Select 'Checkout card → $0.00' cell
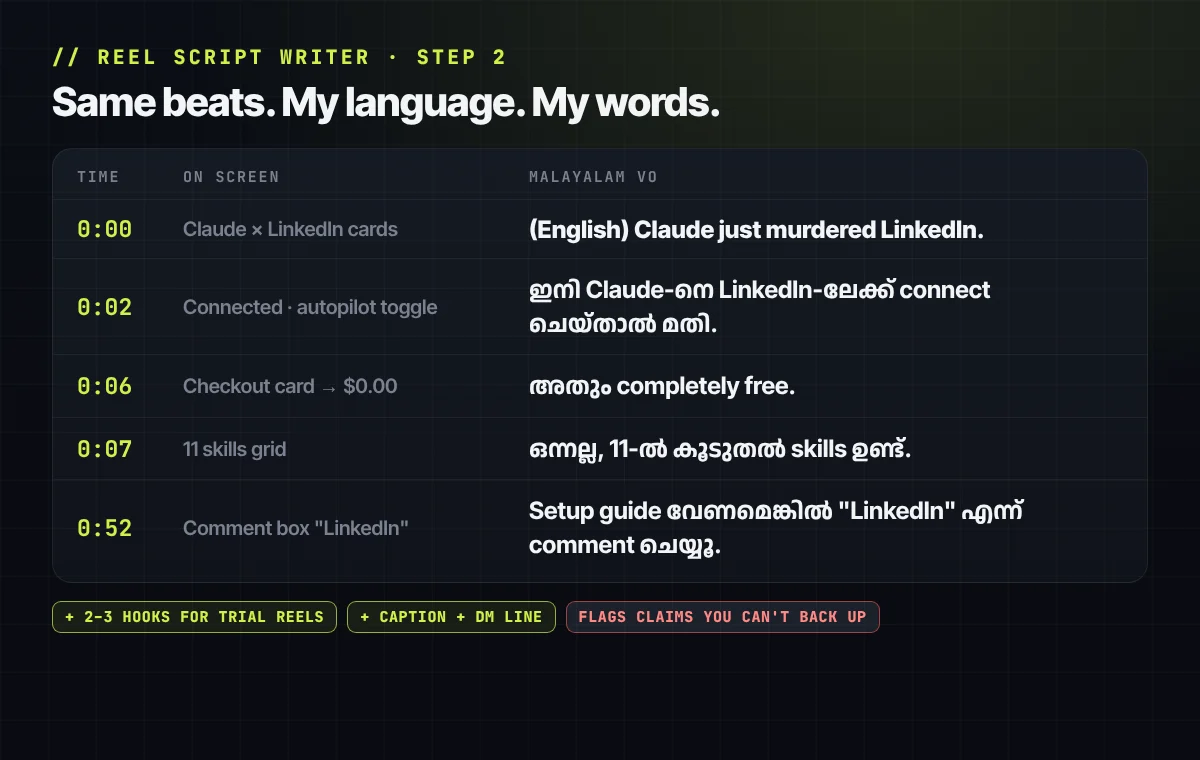Screen dimensions: 1200x760 pos(290,386)
